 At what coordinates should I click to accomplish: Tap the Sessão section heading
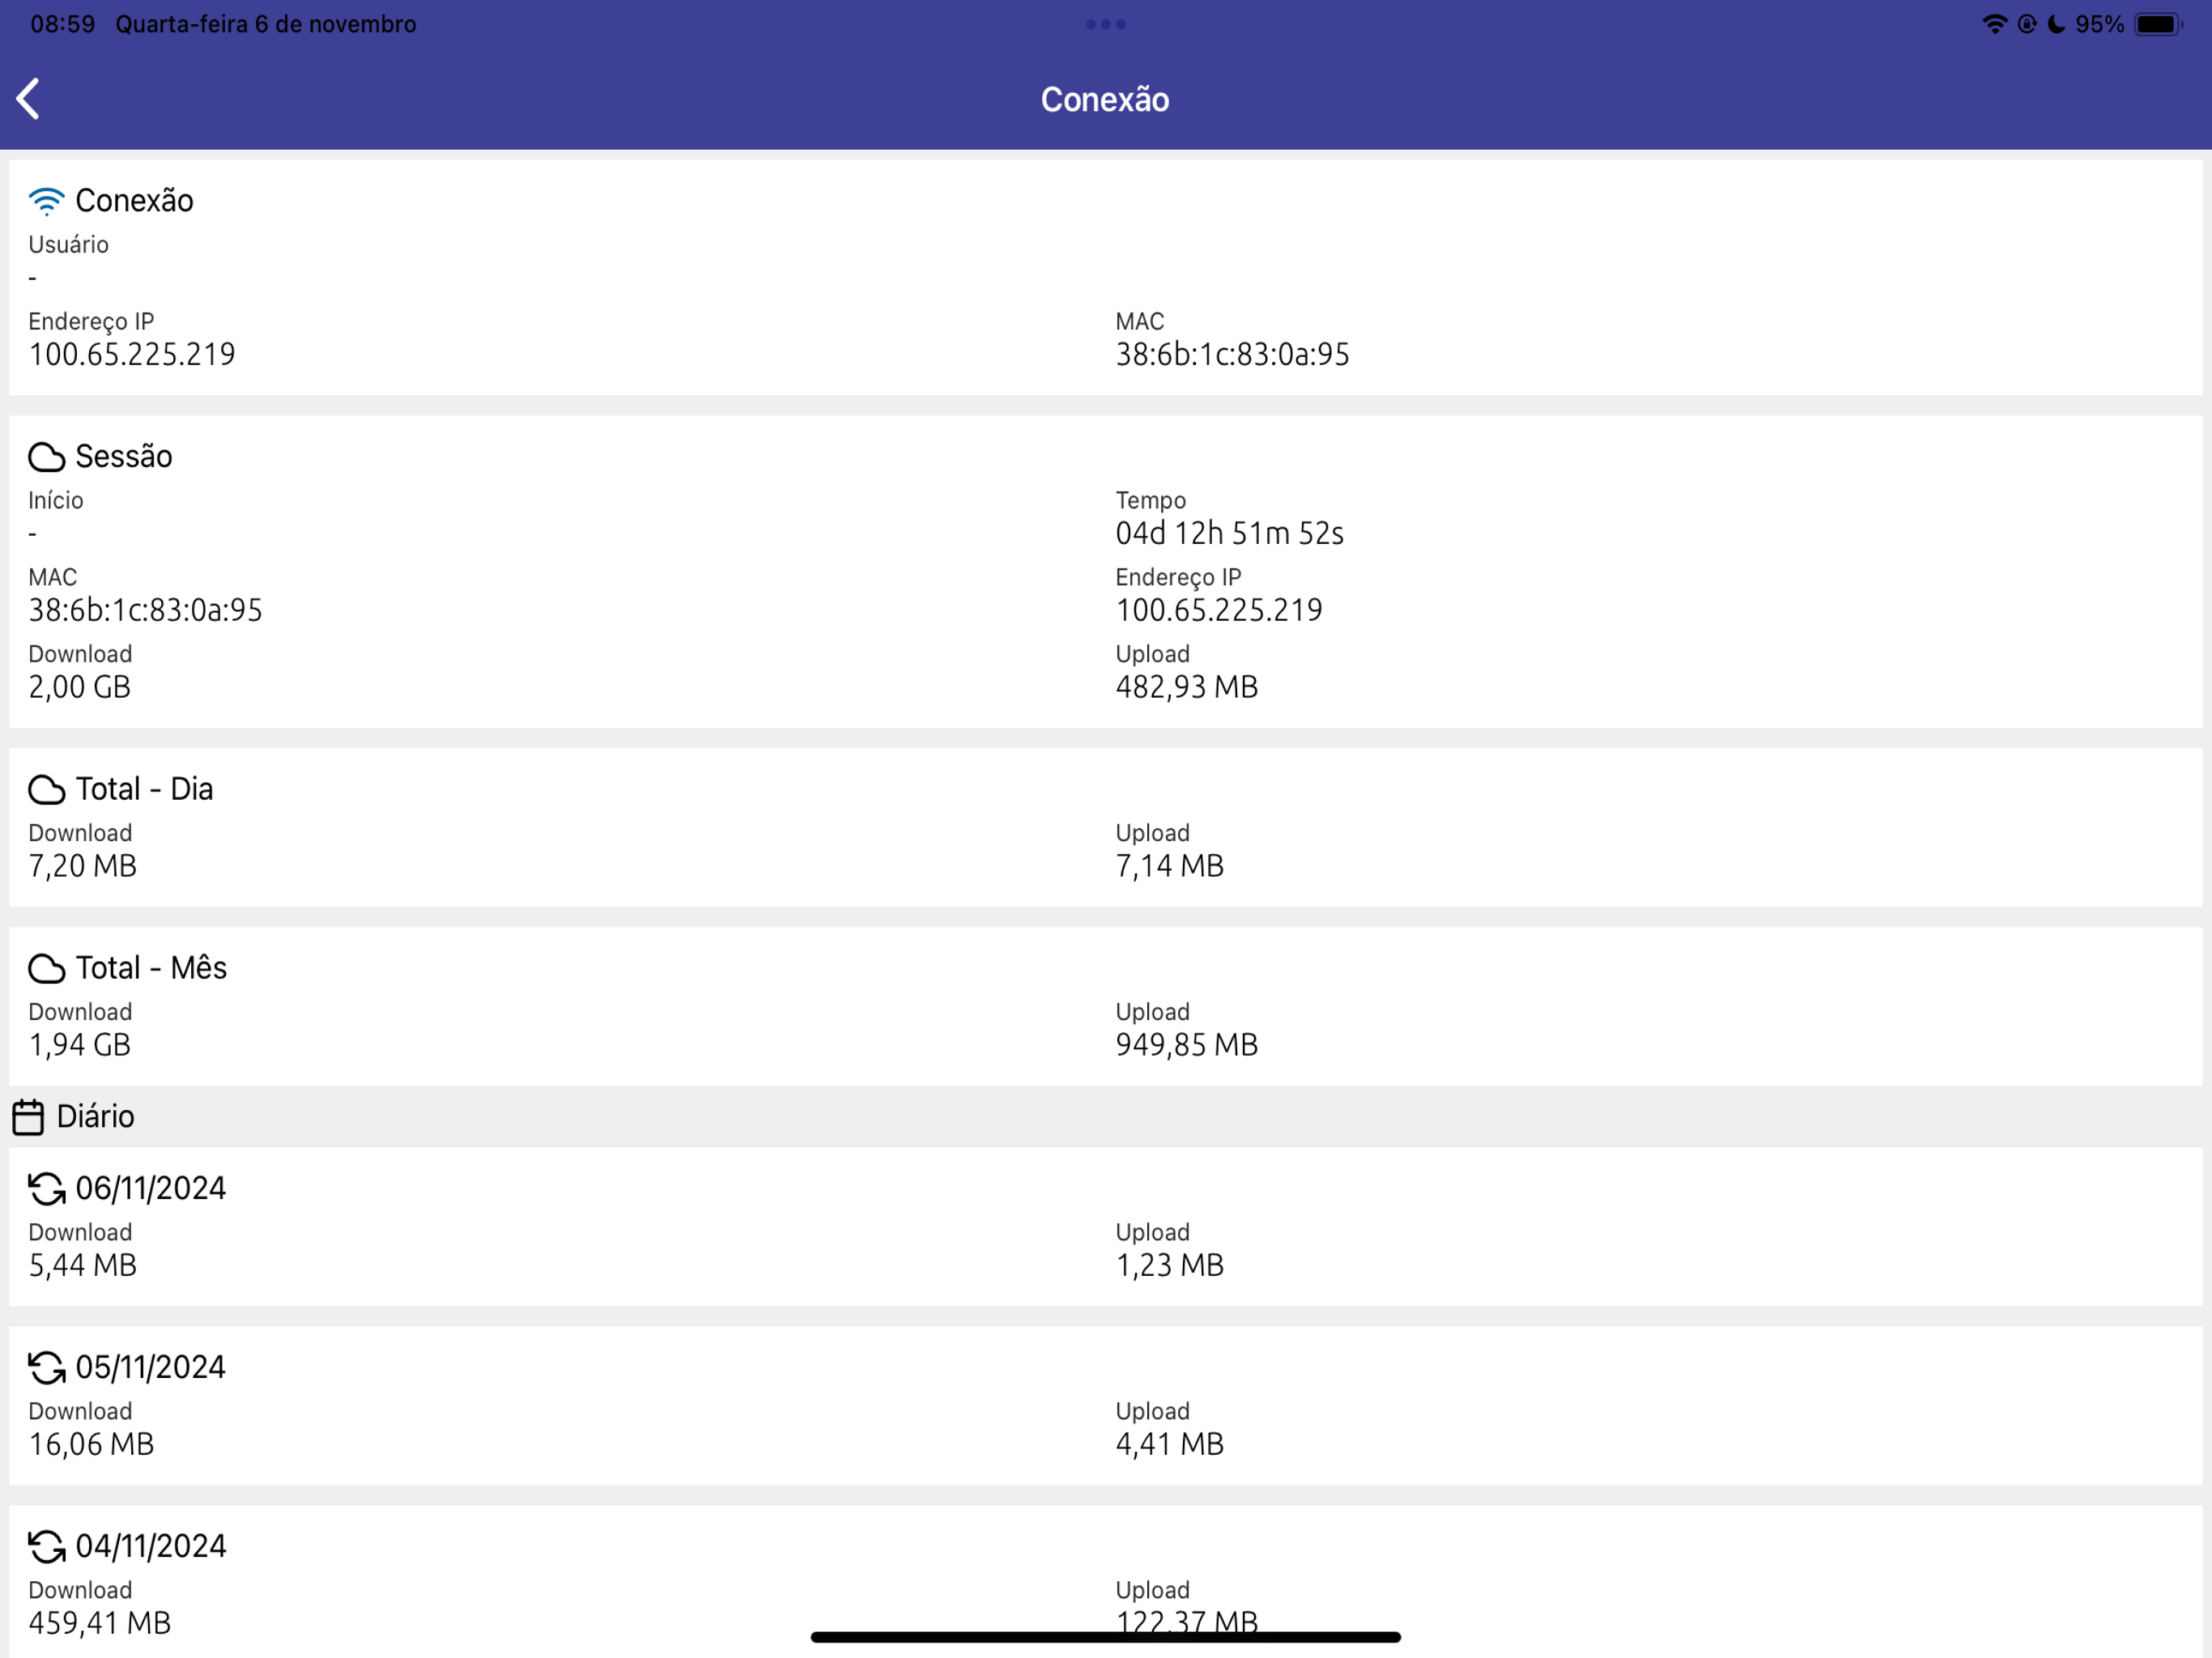[x=124, y=456]
